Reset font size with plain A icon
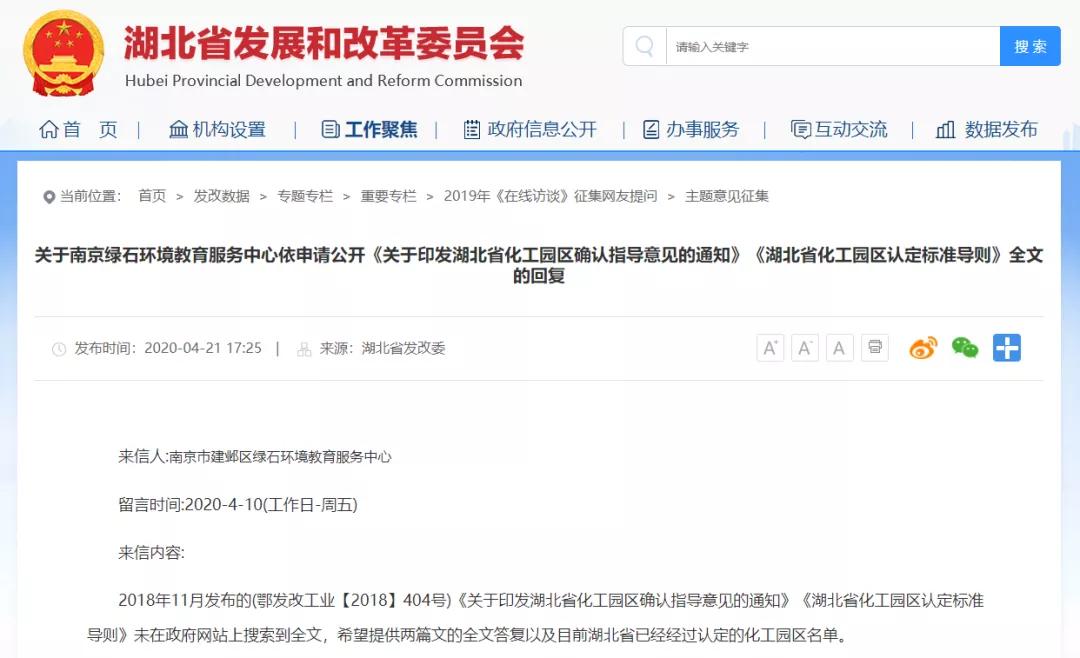The height and width of the screenshot is (658, 1080). [839, 348]
